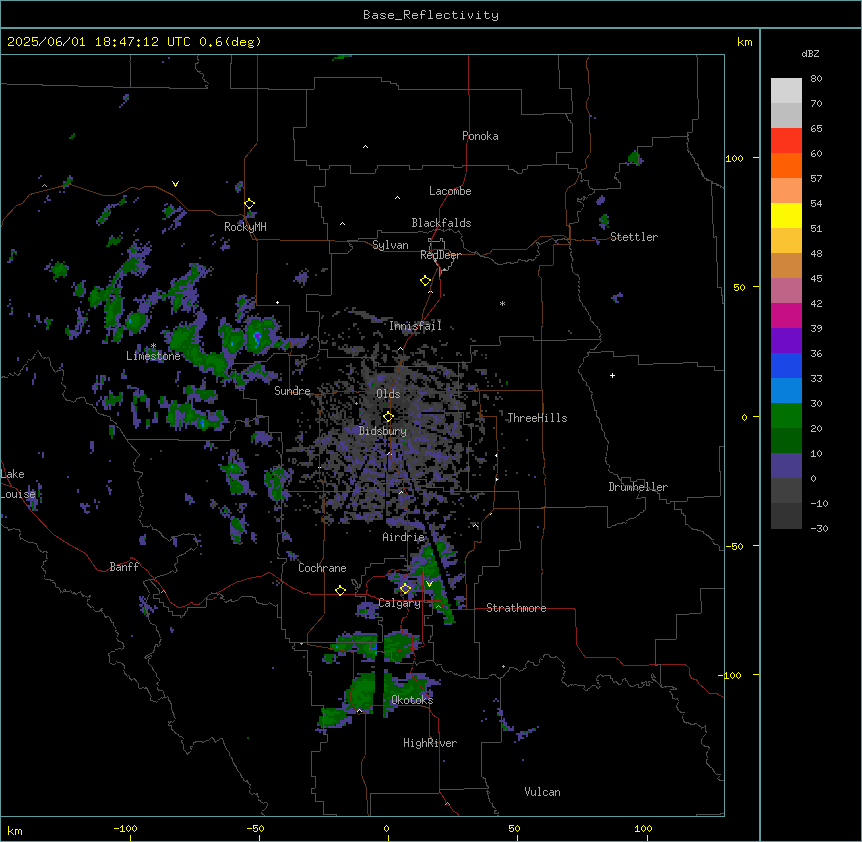
Task: Click the blue 33 dBZ legend swatch
Action: pyautogui.click(x=786, y=365)
